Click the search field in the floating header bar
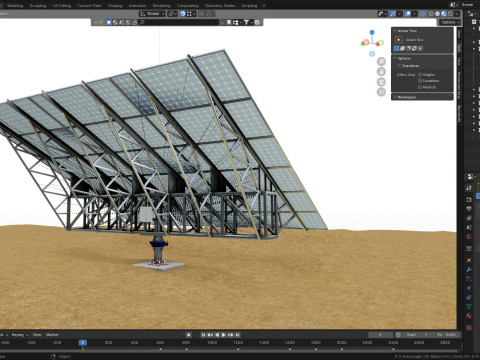The image size is (480, 360). [179, 22]
